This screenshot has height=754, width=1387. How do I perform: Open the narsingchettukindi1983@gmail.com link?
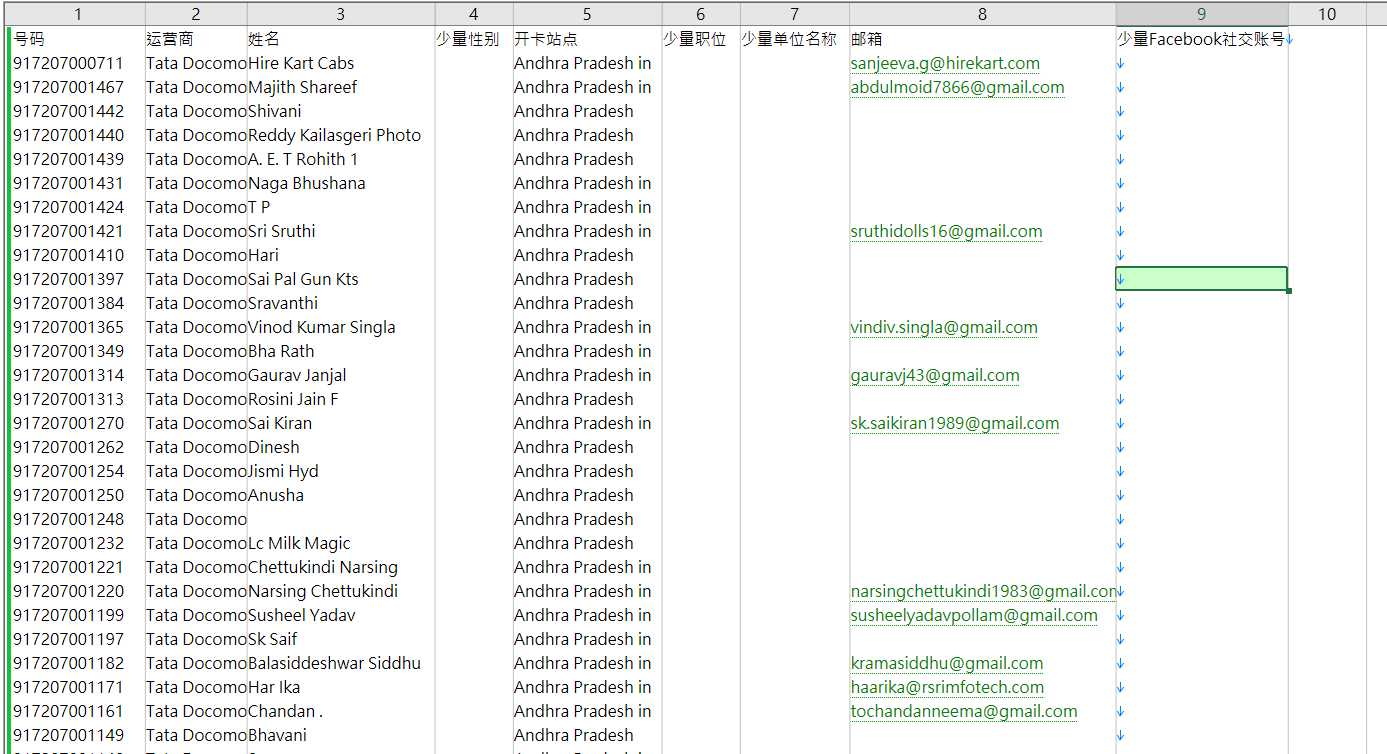[x=983, y=591]
